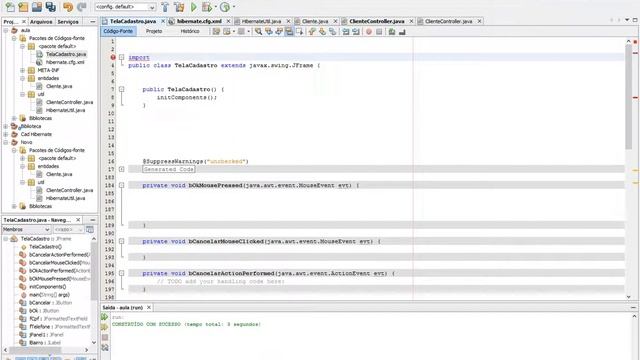Open the Debug Project dropdown arrow

(215, 7)
